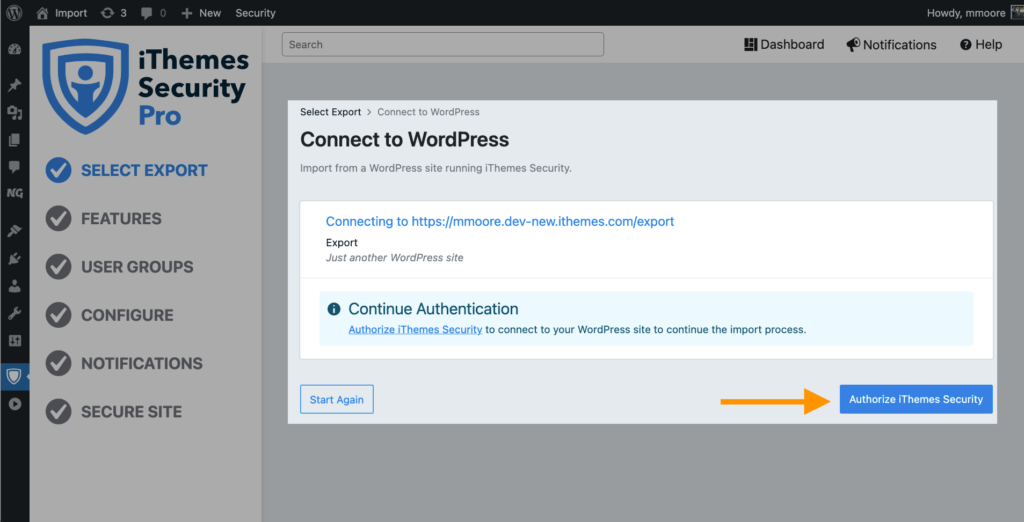Open the WordPress Dashboard gauge icon in sidebar
Screen dimensions: 1024x522
(x=14, y=50)
